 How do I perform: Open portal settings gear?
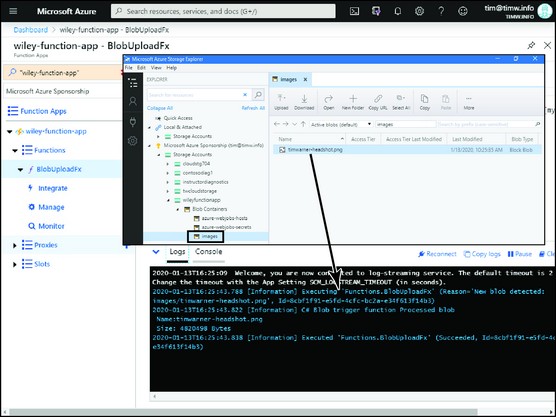[419, 11]
